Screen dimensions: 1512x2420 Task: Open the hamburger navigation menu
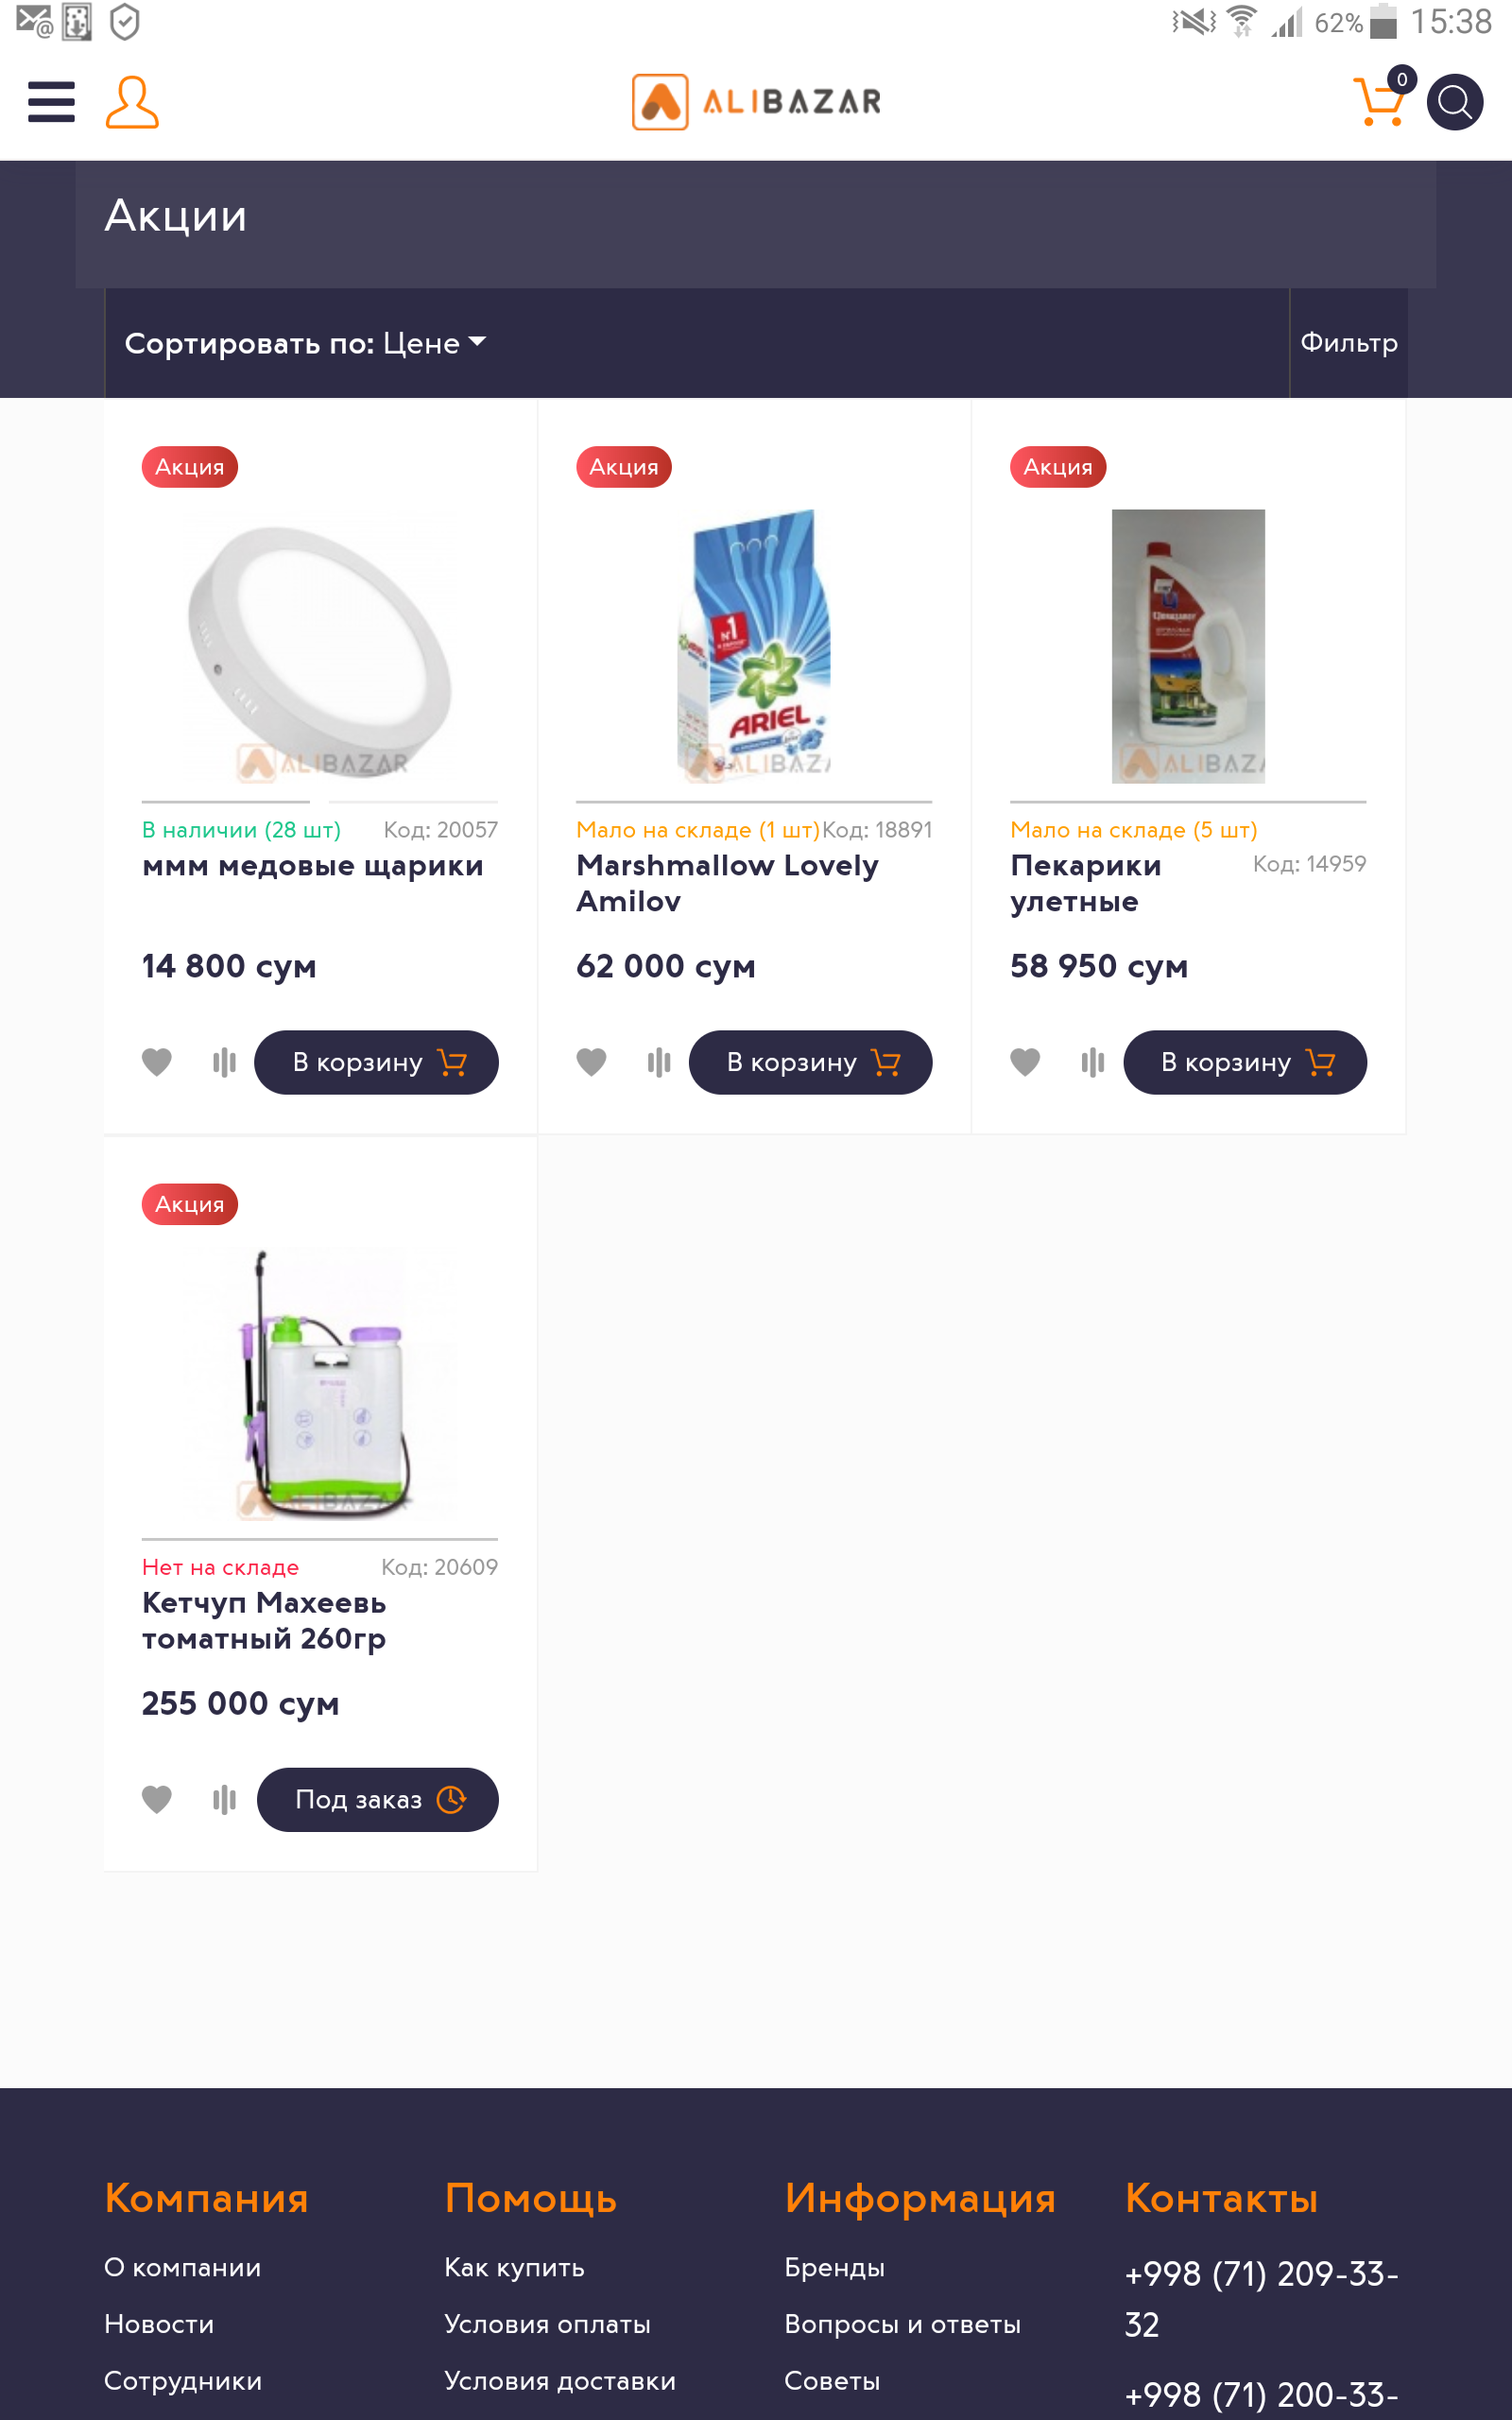pos(51,102)
